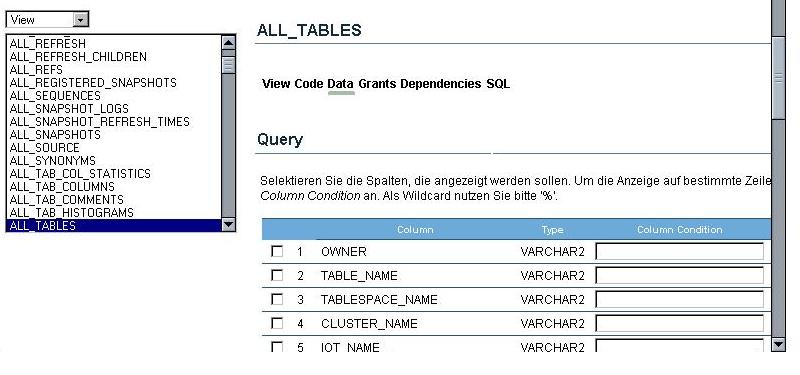Select ALL_TAB_HISTOGRAMS in the list
The height and width of the screenshot is (375, 800).
[x=71, y=213]
